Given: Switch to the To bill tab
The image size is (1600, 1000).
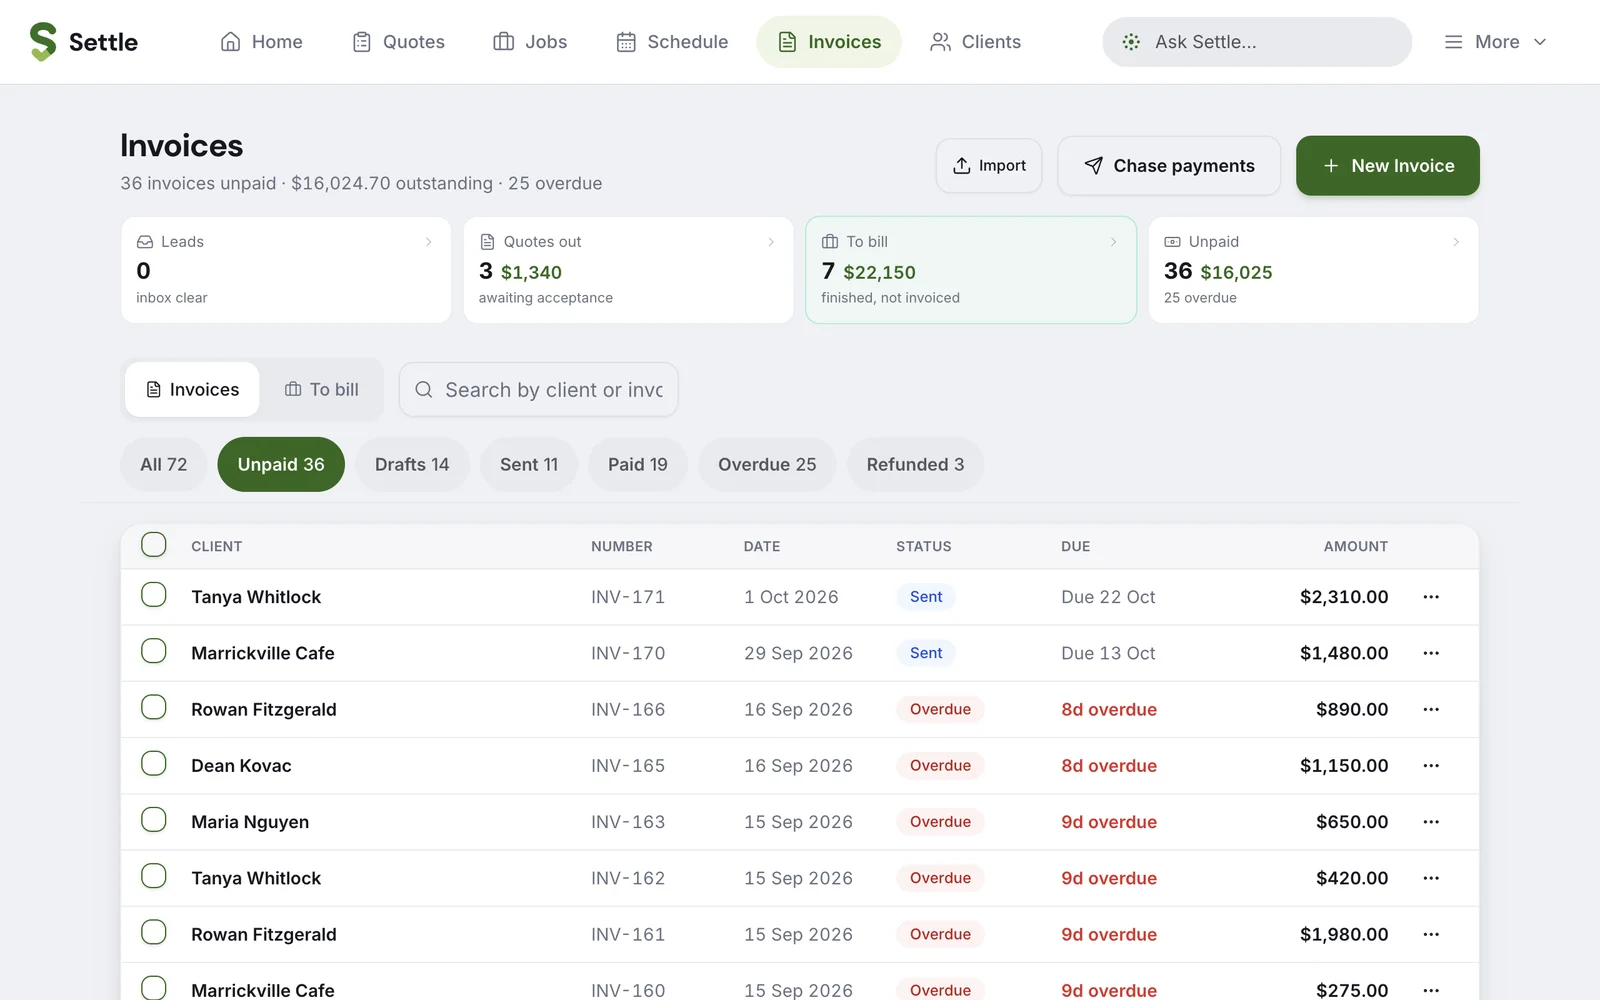Looking at the screenshot, I should click(322, 390).
